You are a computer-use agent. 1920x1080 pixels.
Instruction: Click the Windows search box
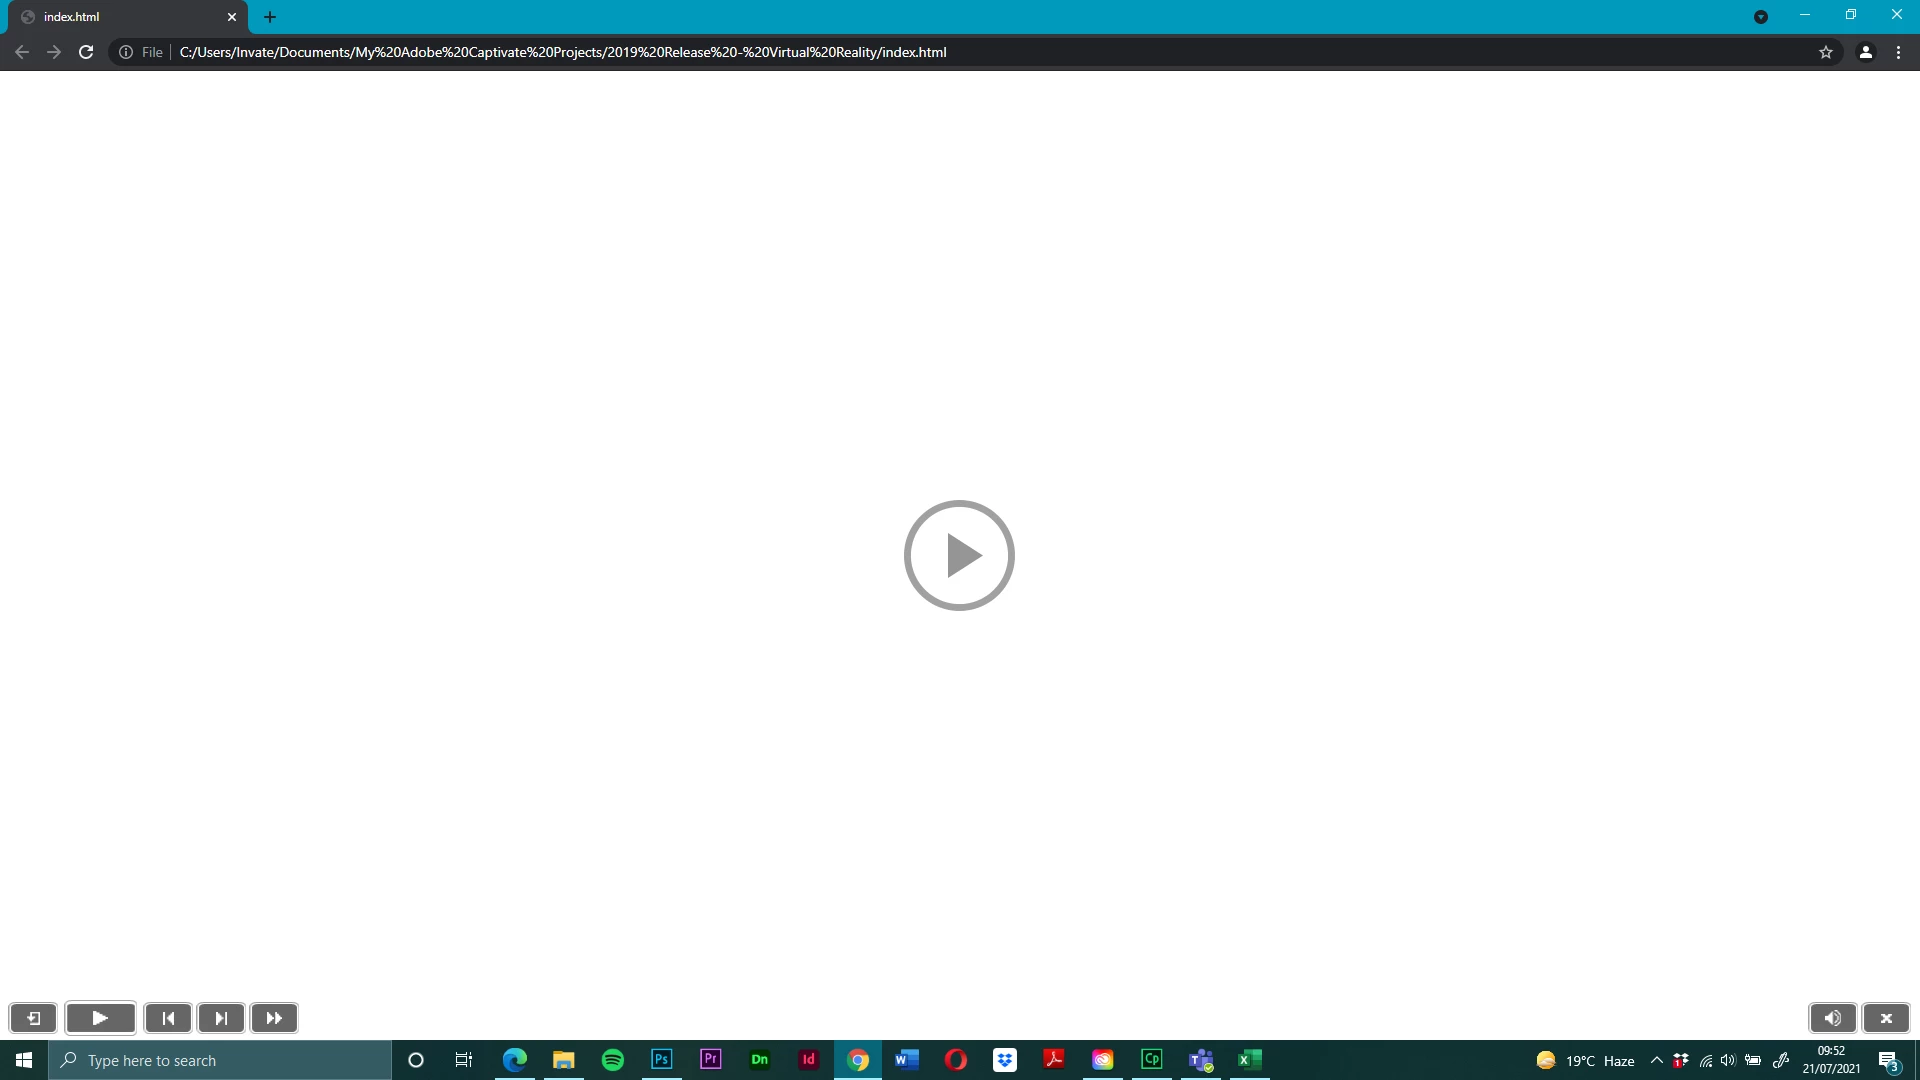pos(220,1060)
